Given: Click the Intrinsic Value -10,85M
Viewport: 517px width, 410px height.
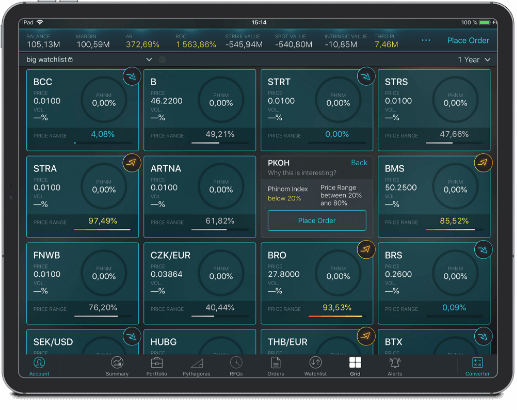Looking at the screenshot, I should pos(341,44).
